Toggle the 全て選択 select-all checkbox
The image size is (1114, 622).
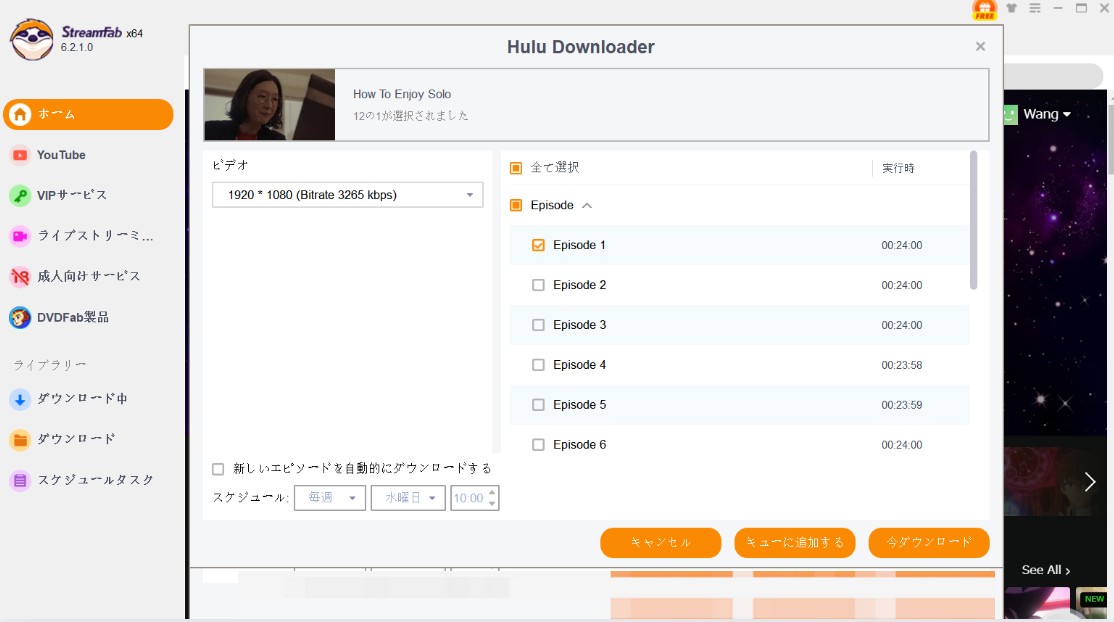516,168
